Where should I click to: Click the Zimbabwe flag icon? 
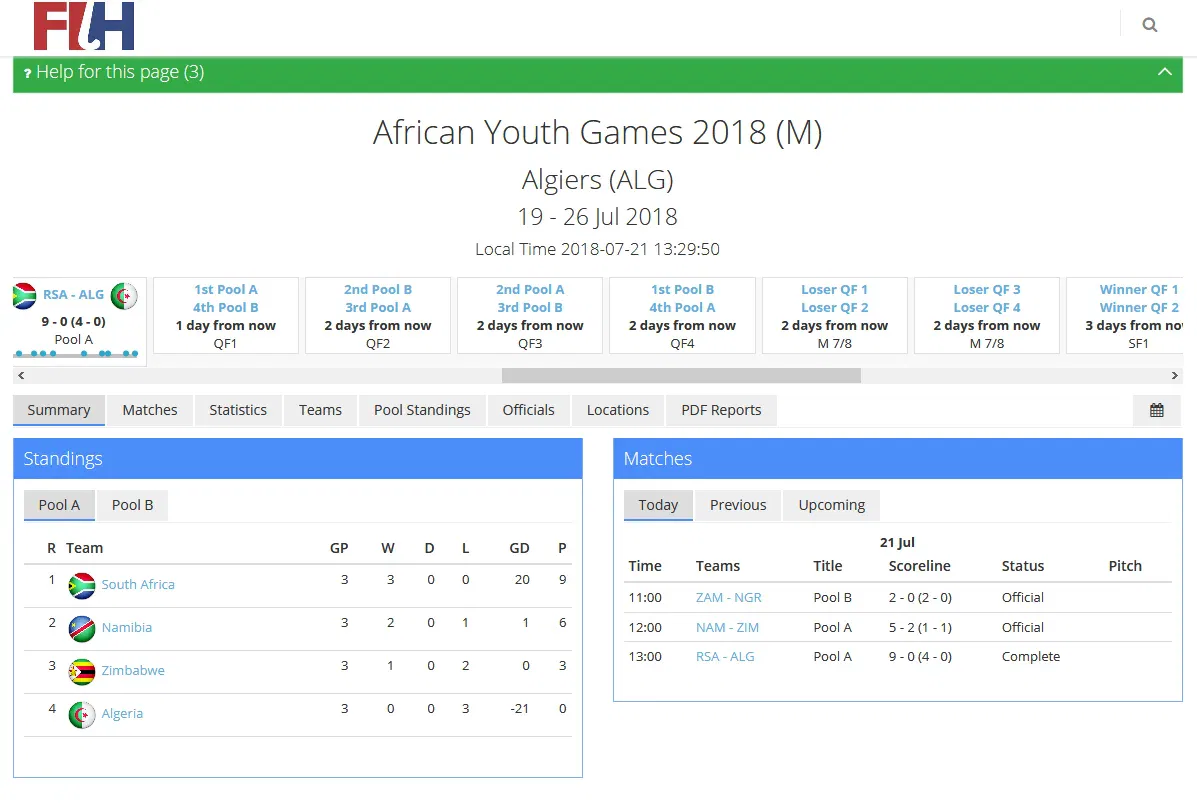(82, 671)
